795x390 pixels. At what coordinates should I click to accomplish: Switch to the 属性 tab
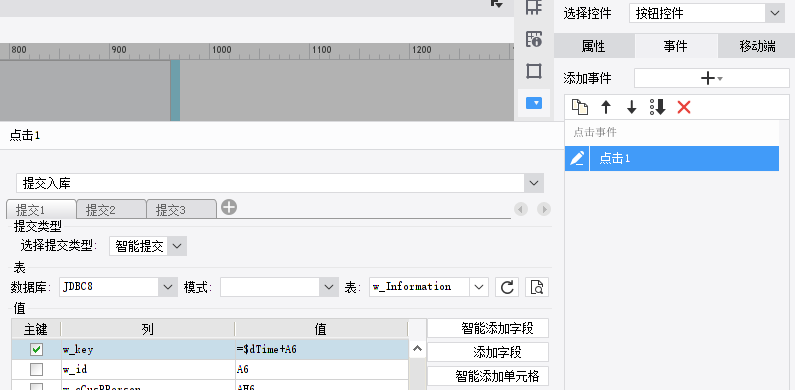click(x=593, y=46)
